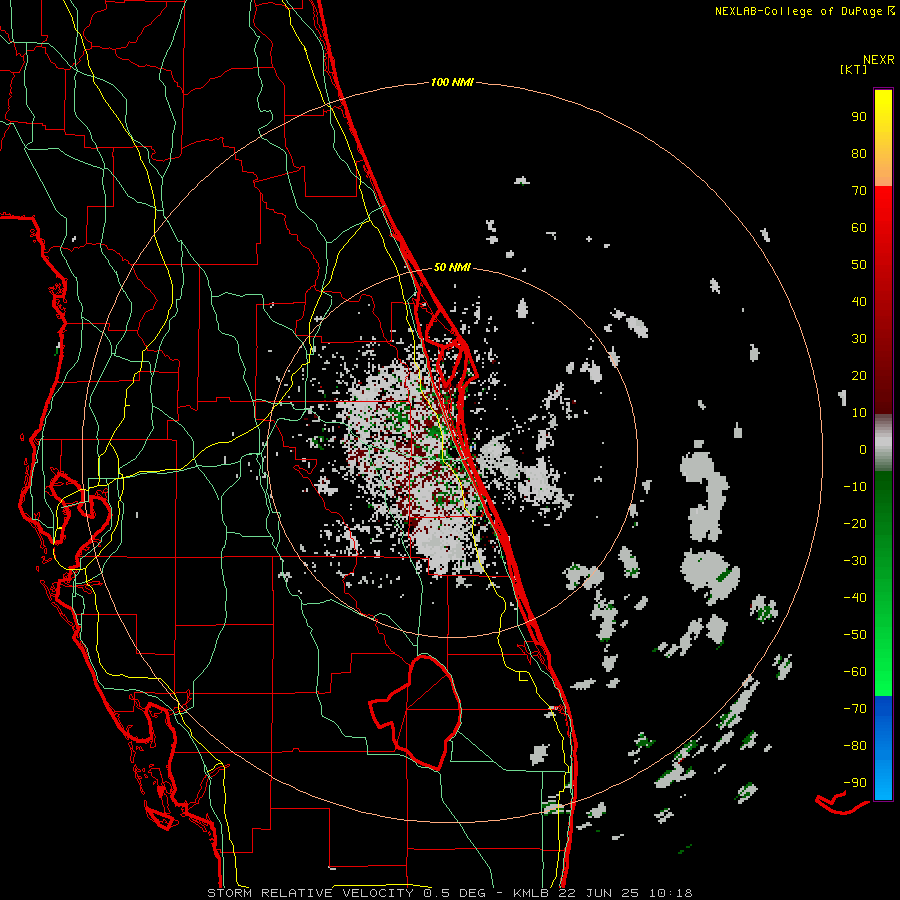Click the 30 value on the velocity scale
The image size is (900, 900).
coord(859,339)
